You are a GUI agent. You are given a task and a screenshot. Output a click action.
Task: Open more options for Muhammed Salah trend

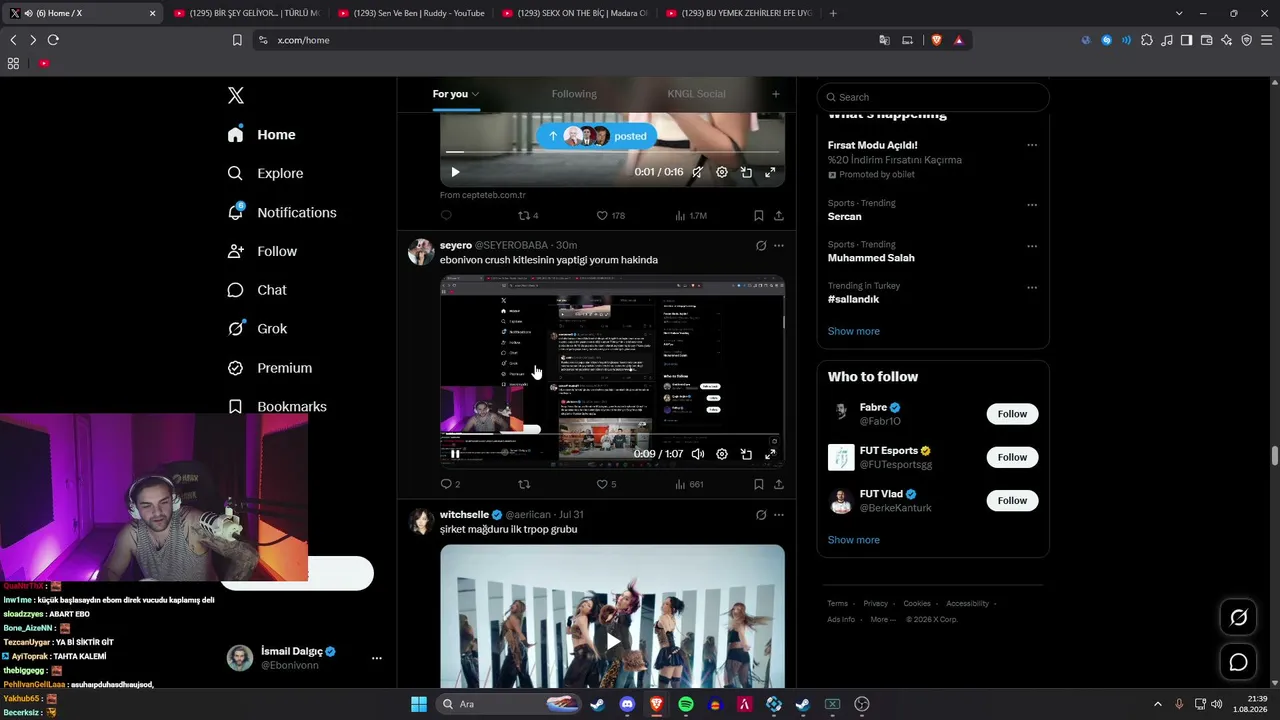point(1032,246)
